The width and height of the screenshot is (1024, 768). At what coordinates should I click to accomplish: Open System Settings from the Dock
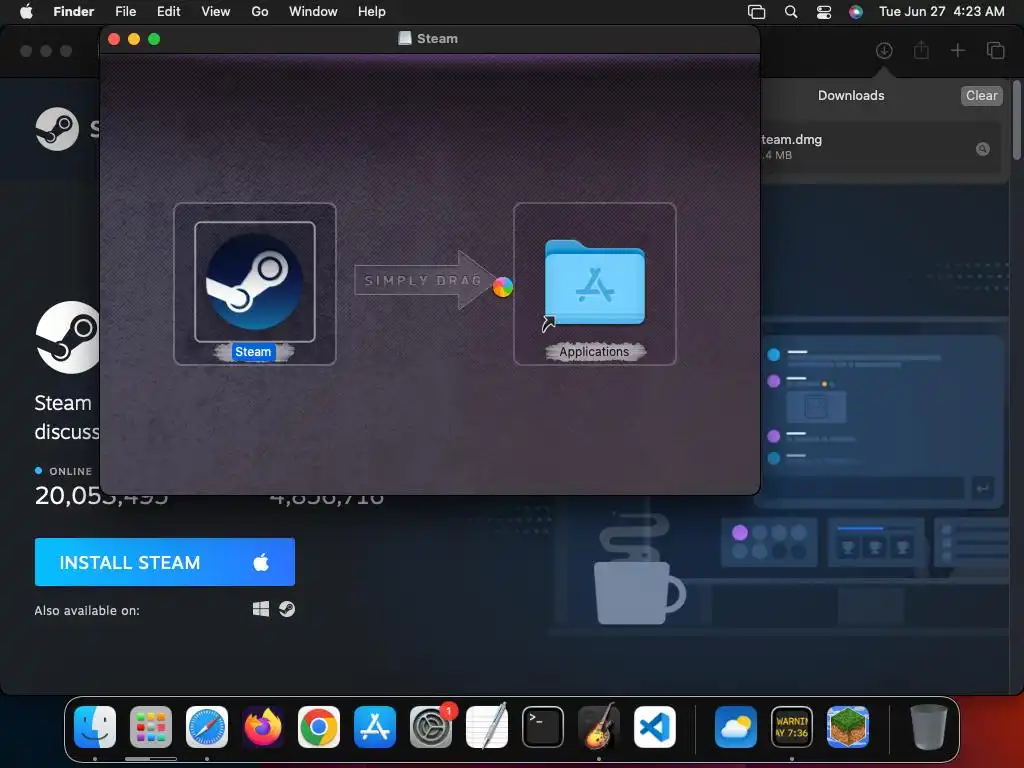[x=431, y=726]
